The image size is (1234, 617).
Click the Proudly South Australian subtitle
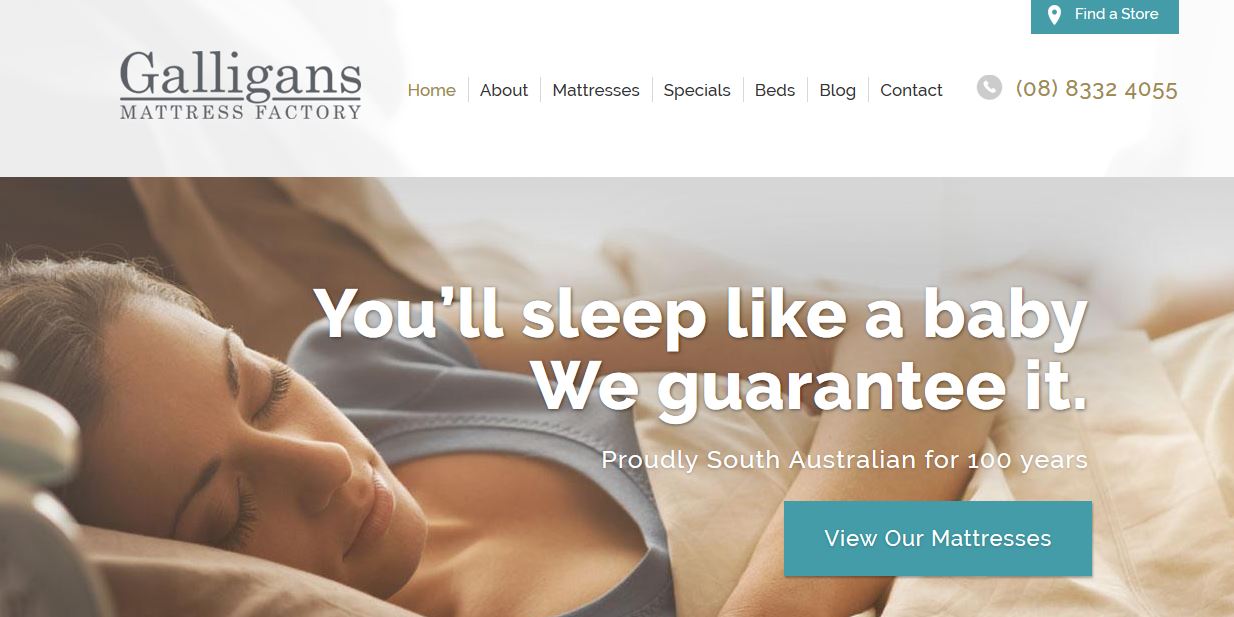[x=844, y=460]
